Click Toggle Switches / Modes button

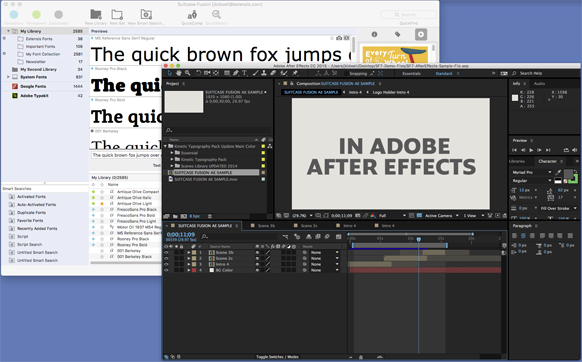click(277, 357)
